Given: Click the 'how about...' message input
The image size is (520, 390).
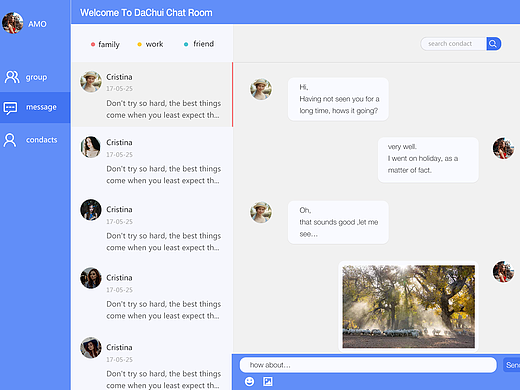Looking at the screenshot, I should pos(368,365).
